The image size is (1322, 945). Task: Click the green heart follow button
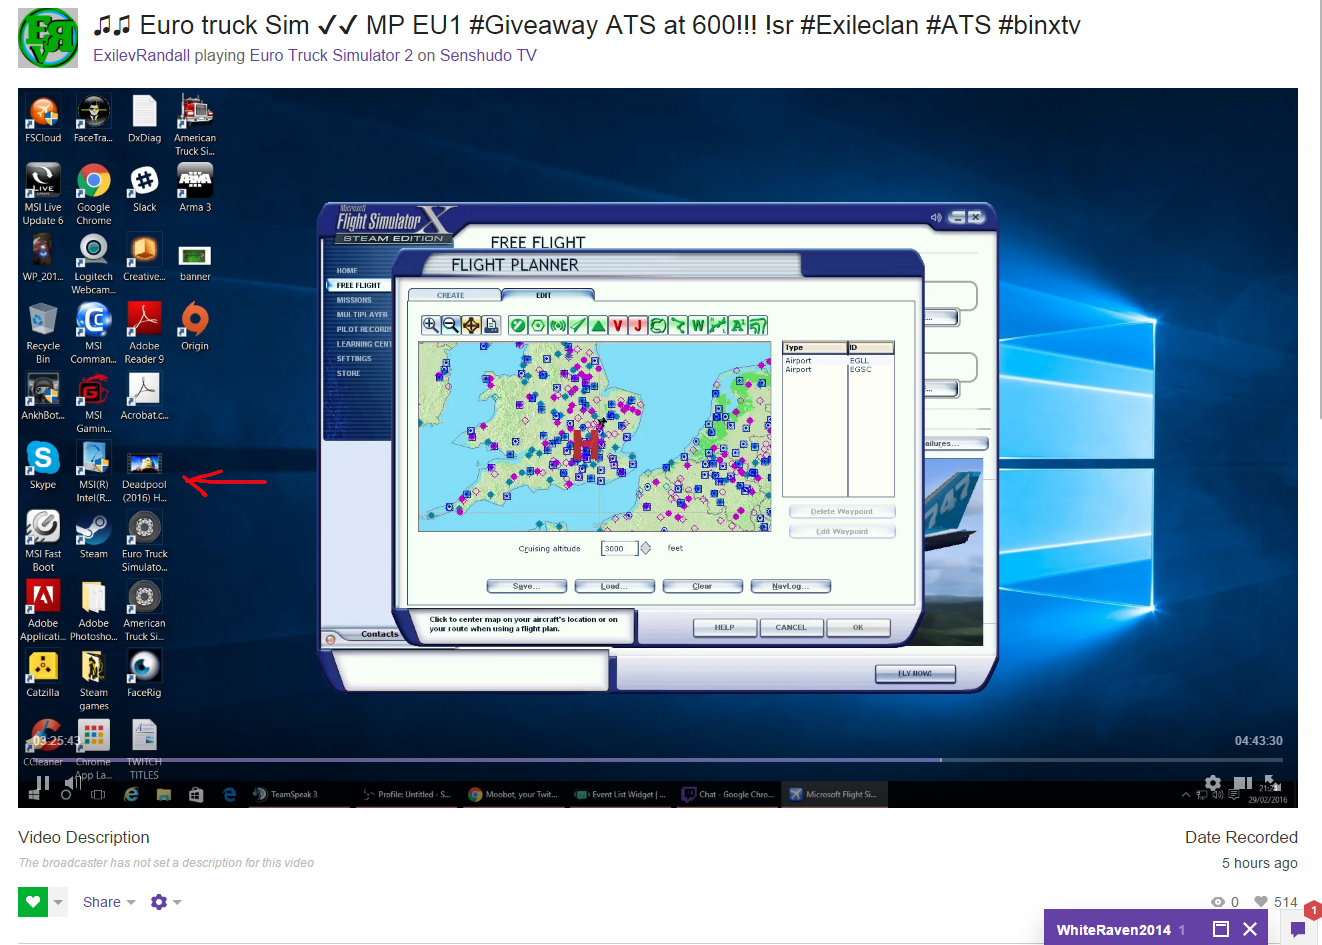[x=33, y=902]
